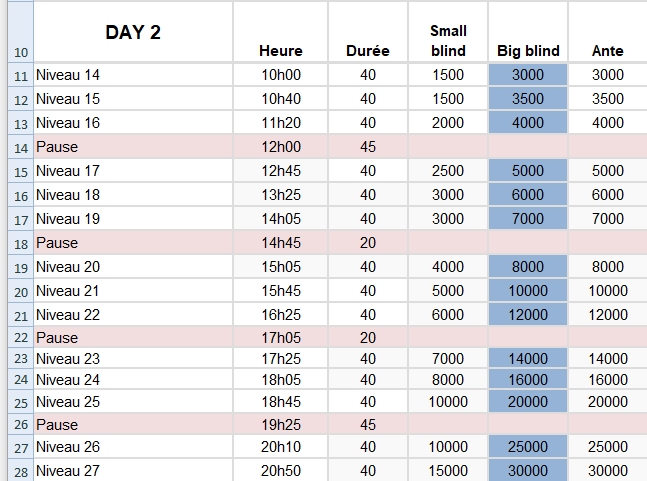
Task: Select the 15000 small blind cell
Action: [x=448, y=471]
